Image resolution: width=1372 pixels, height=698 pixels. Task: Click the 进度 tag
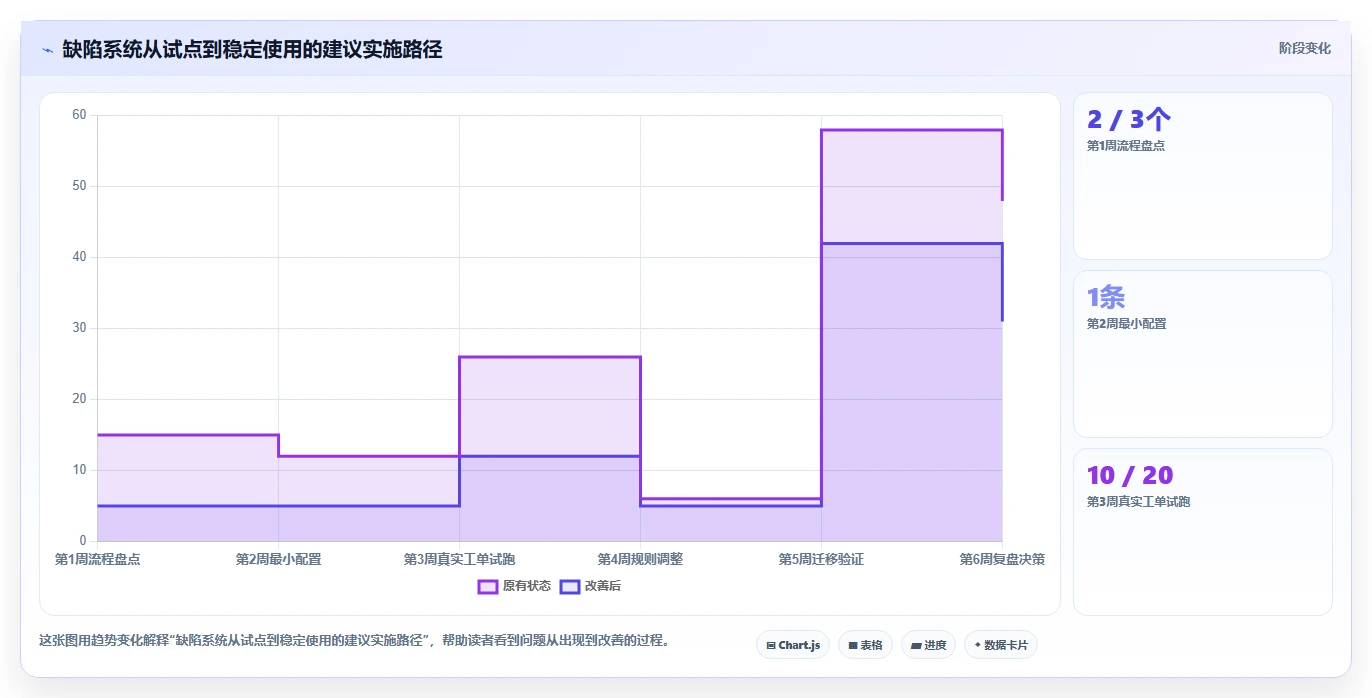tap(928, 645)
